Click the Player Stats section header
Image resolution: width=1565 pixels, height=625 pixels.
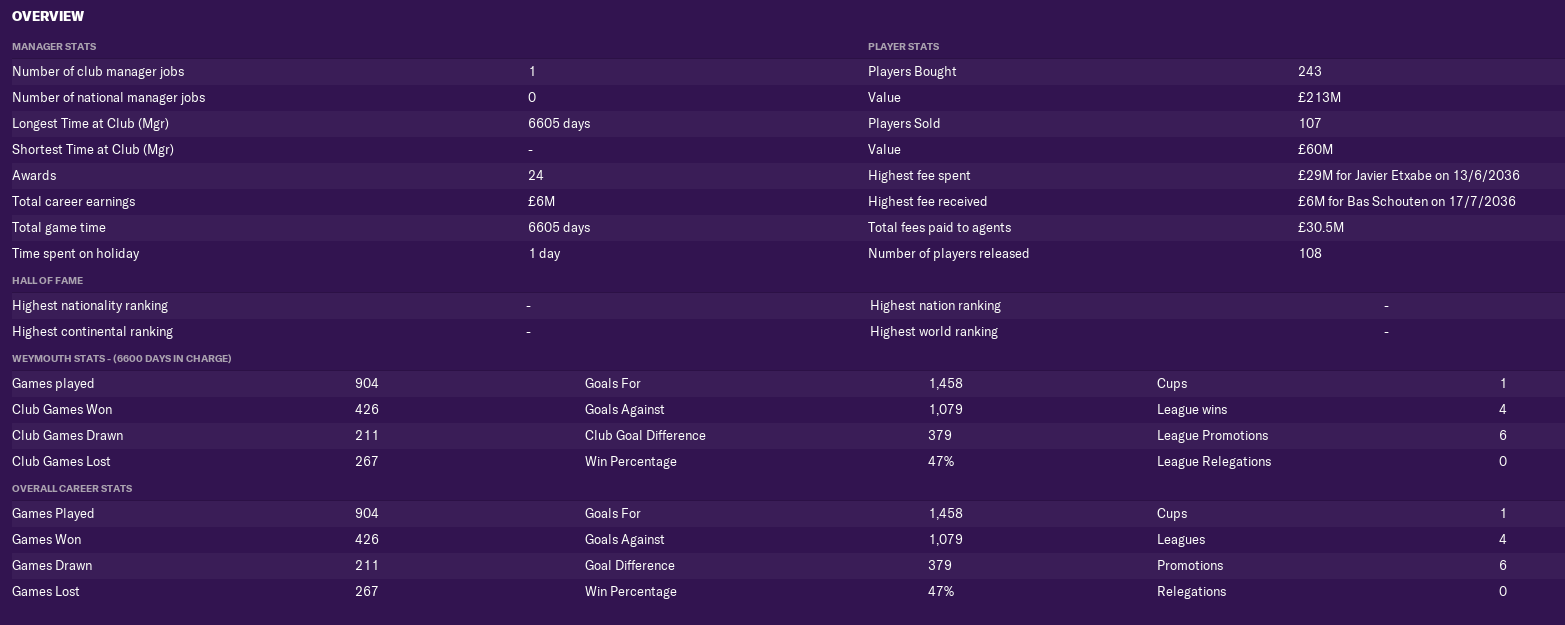(903, 46)
